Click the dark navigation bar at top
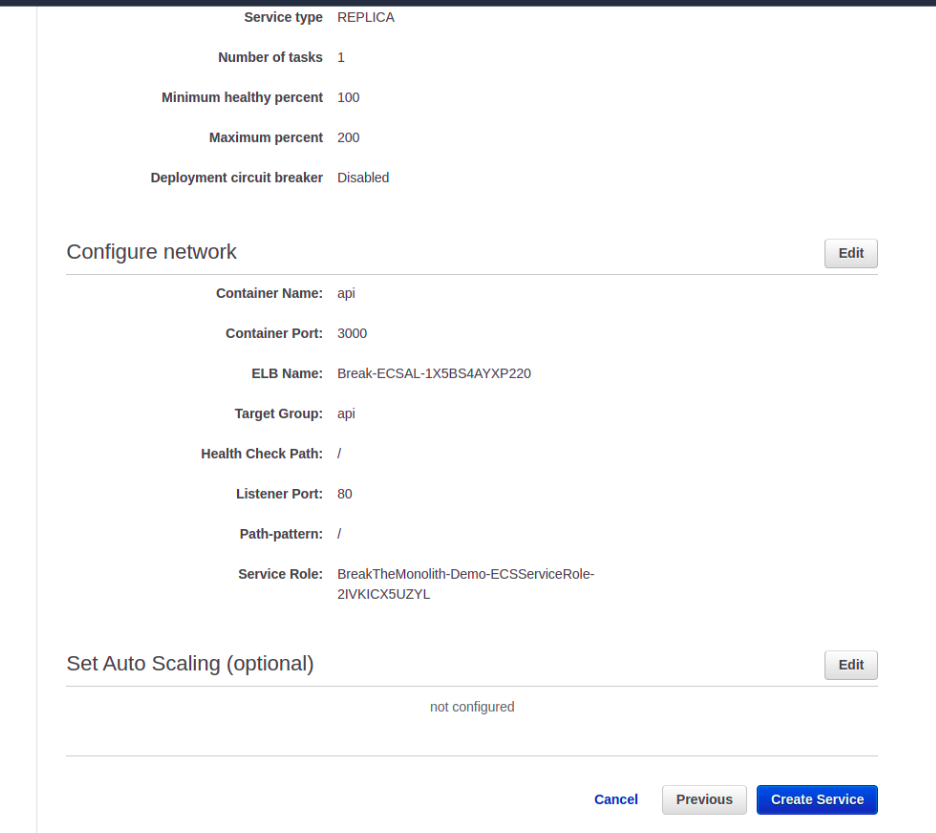The image size is (936, 833). point(468,4)
